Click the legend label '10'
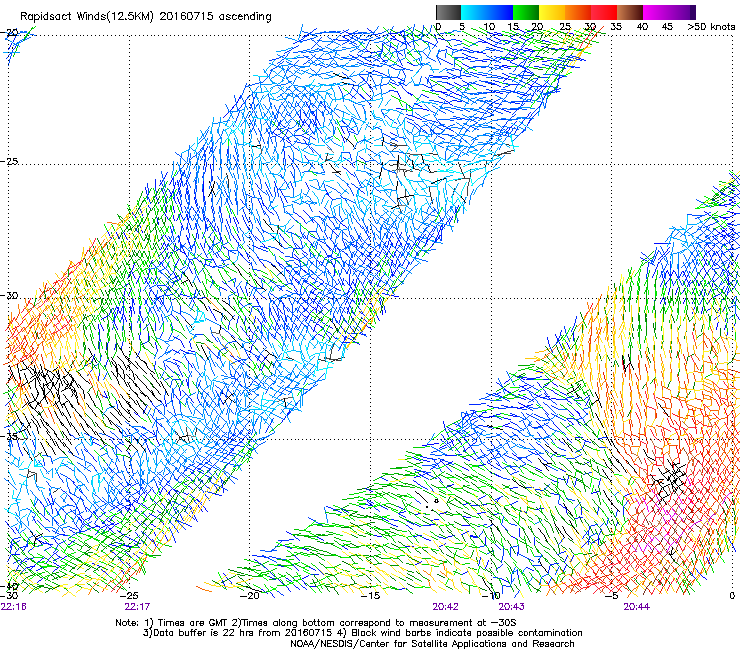Viewport: 740px width, 650px height. point(489,27)
